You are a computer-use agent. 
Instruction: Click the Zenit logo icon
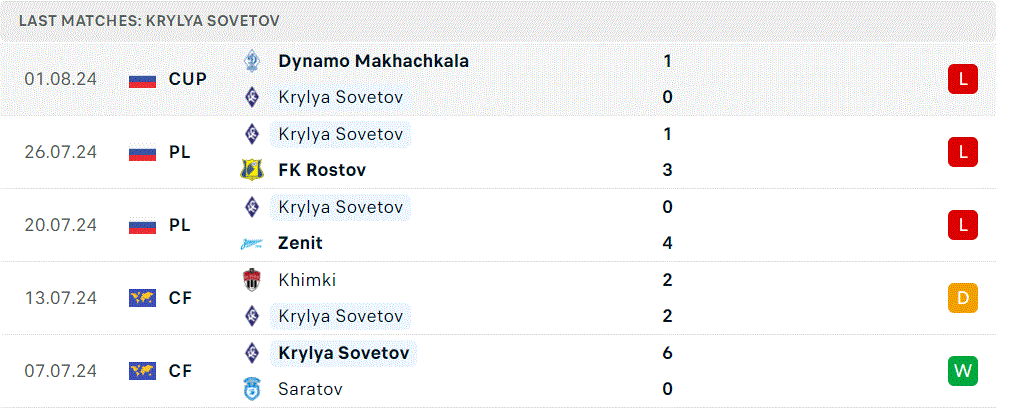point(251,243)
